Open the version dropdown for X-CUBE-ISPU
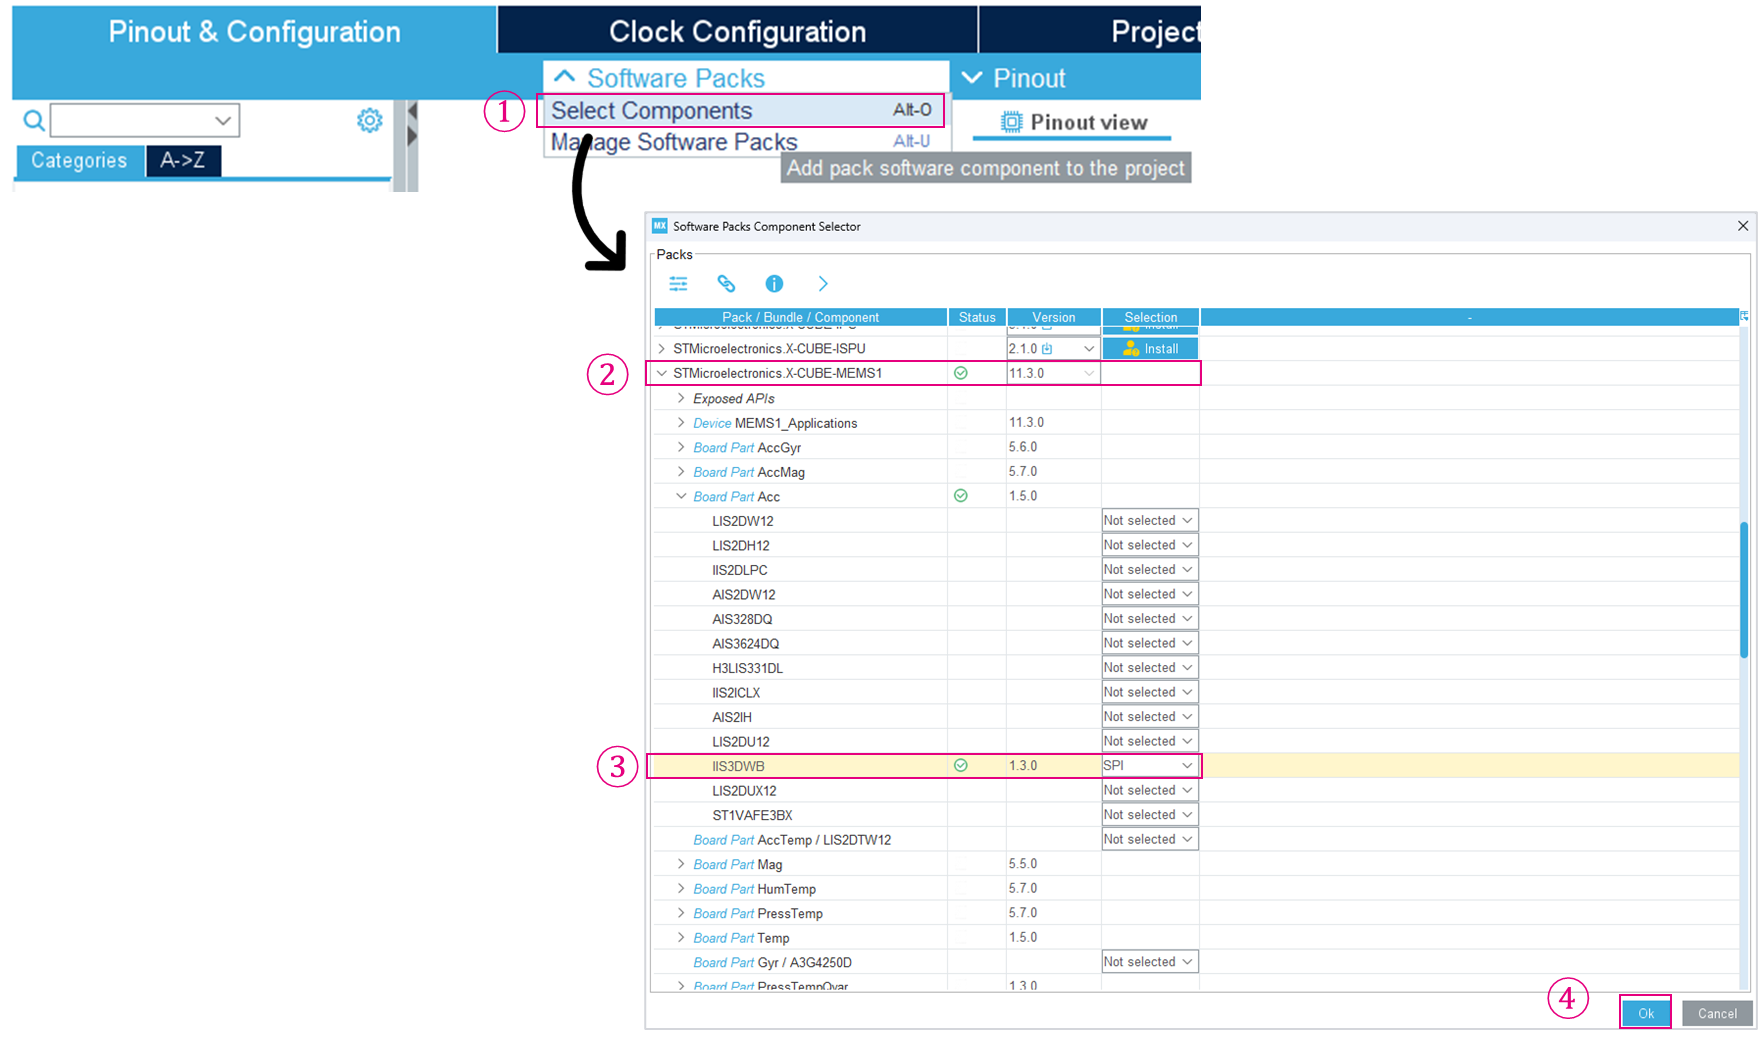This screenshot has width=1758, height=1042. (x=1088, y=349)
